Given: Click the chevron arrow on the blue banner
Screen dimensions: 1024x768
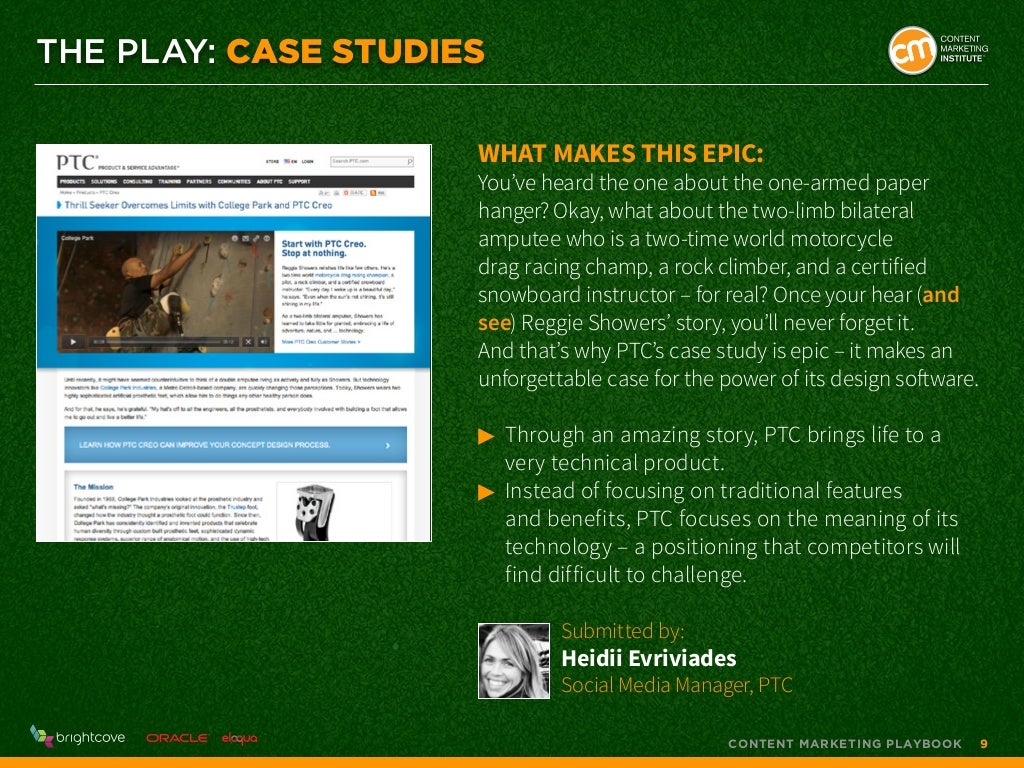Looking at the screenshot, I should coord(388,445).
